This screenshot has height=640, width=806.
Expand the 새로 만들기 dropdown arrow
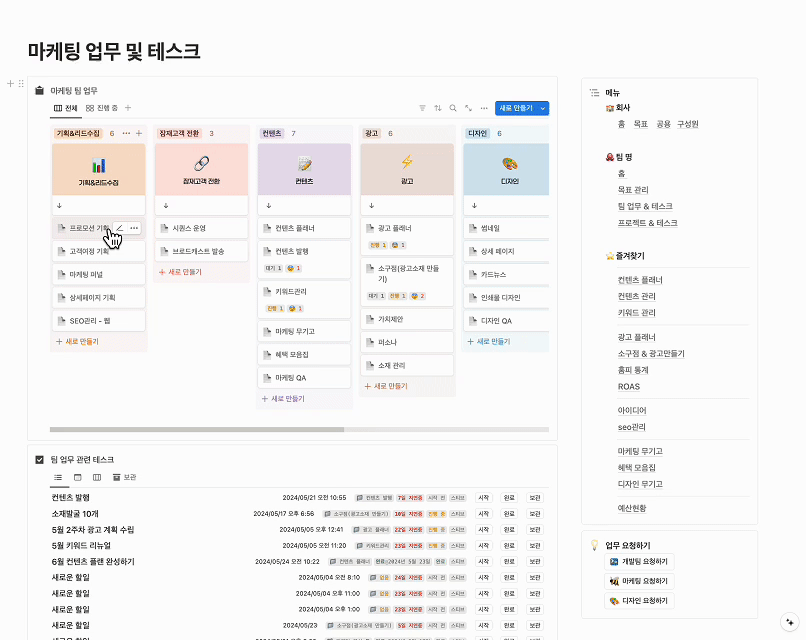pyautogui.click(x=543, y=108)
